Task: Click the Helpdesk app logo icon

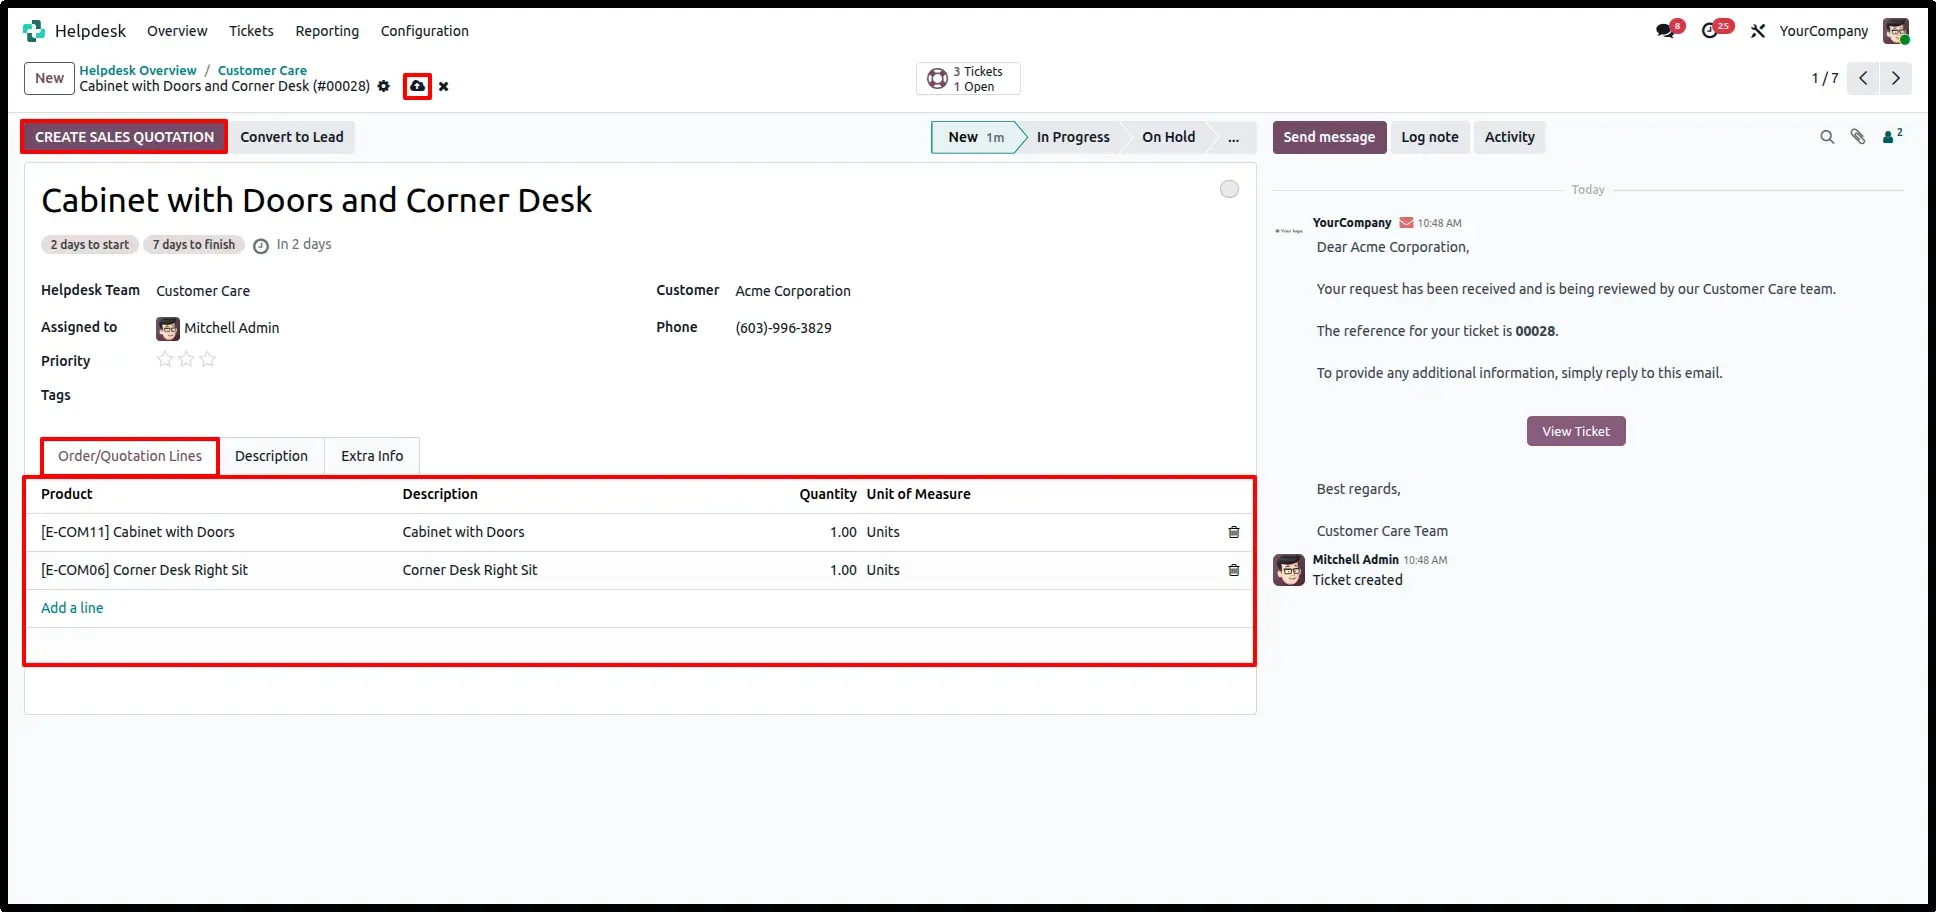Action: 34,31
